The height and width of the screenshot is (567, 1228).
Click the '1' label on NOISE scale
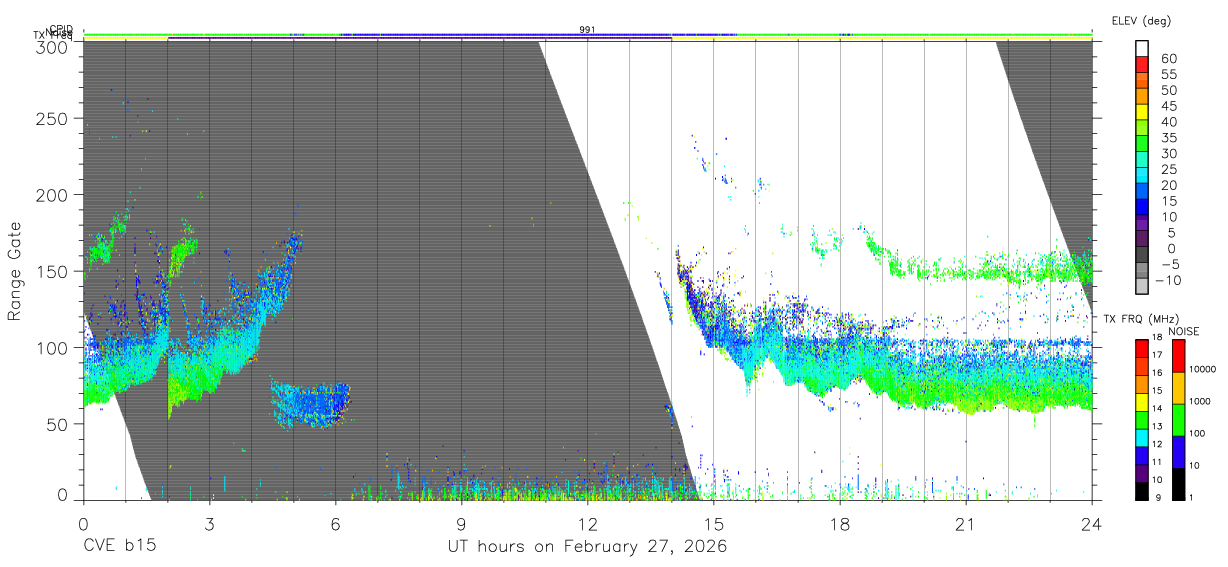(x=1192, y=498)
